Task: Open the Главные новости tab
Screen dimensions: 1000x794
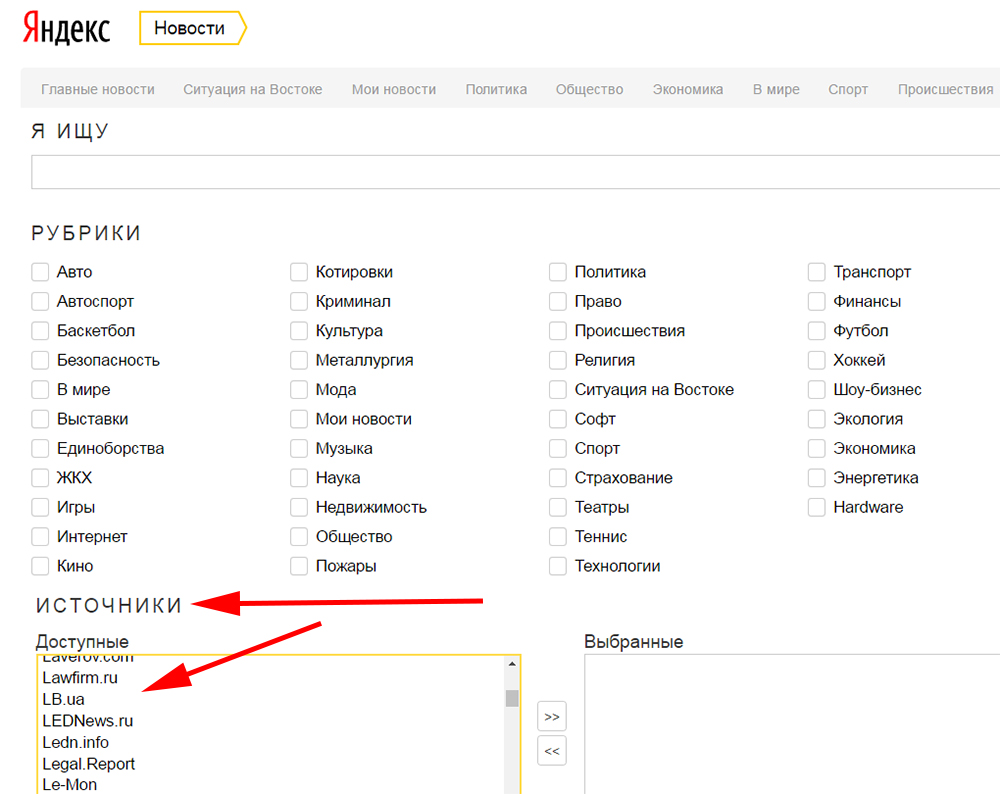Action: [98, 89]
